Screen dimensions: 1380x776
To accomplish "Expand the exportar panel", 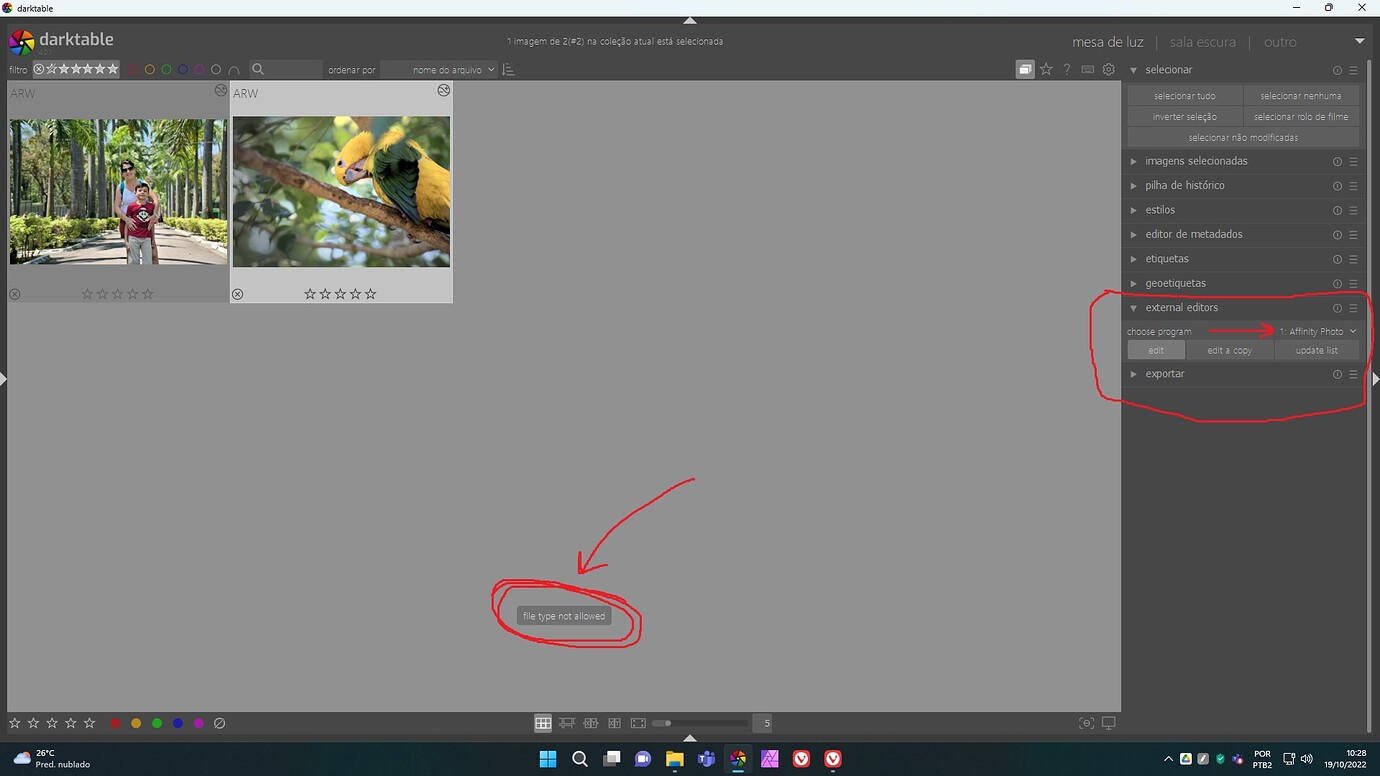I will (1164, 373).
